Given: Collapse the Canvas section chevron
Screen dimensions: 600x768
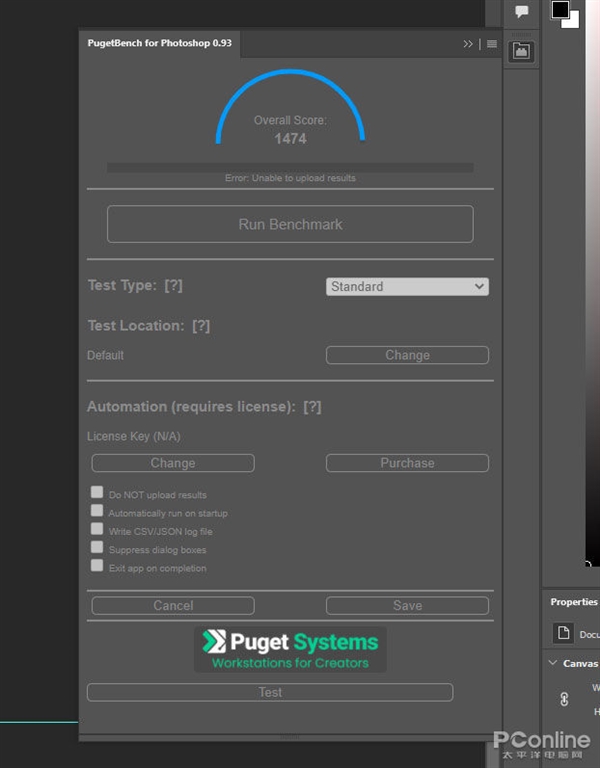Looking at the screenshot, I should click(552, 663).
